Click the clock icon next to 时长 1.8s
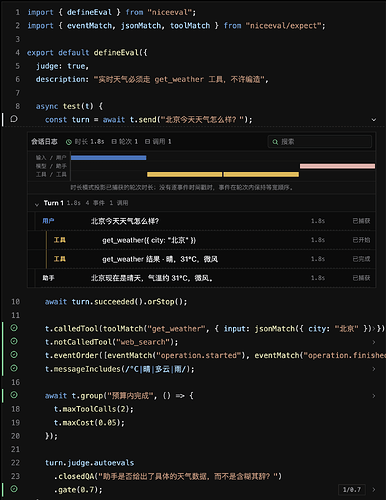Image resolution: width=386 pixels, height=500 pixels. [x=69, y=142]
